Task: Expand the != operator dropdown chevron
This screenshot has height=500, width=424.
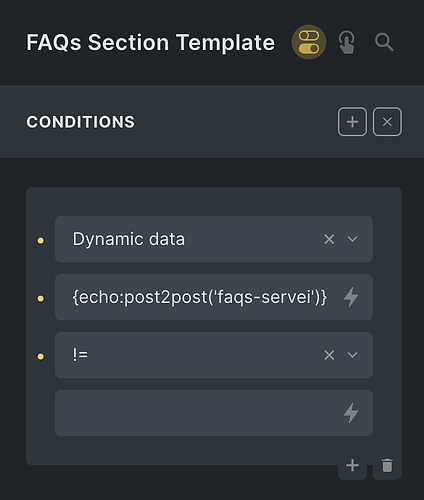Action: [352, 355]
